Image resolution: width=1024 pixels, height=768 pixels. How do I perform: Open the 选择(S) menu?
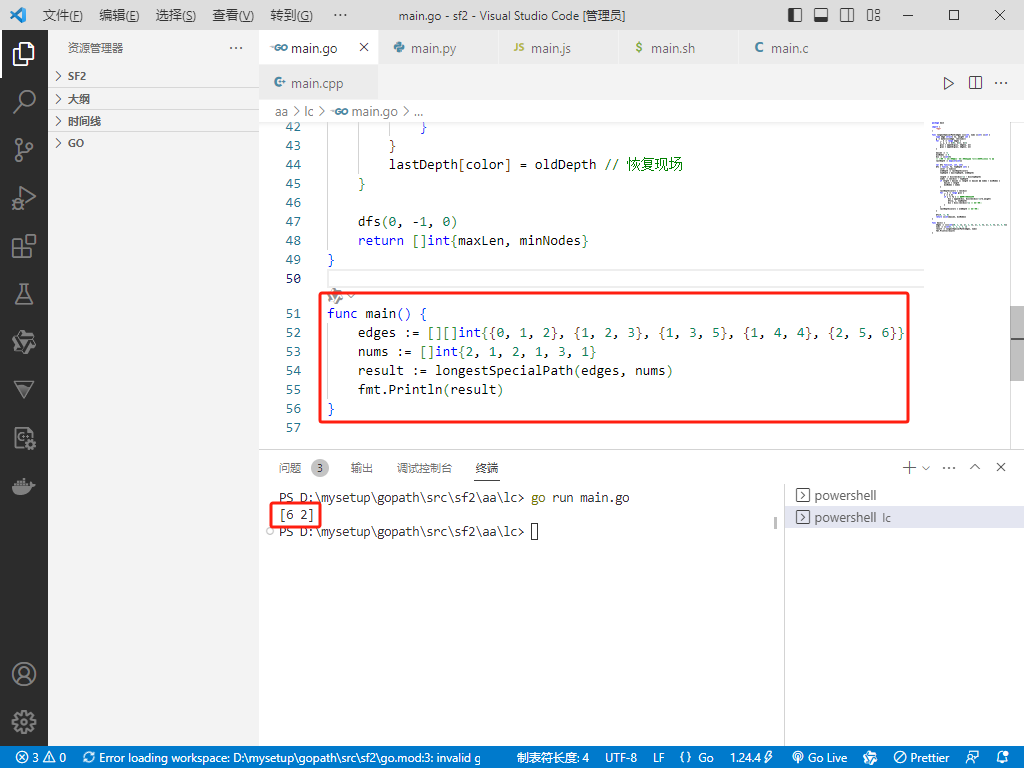pyautogui.click(x=176, y=15)
